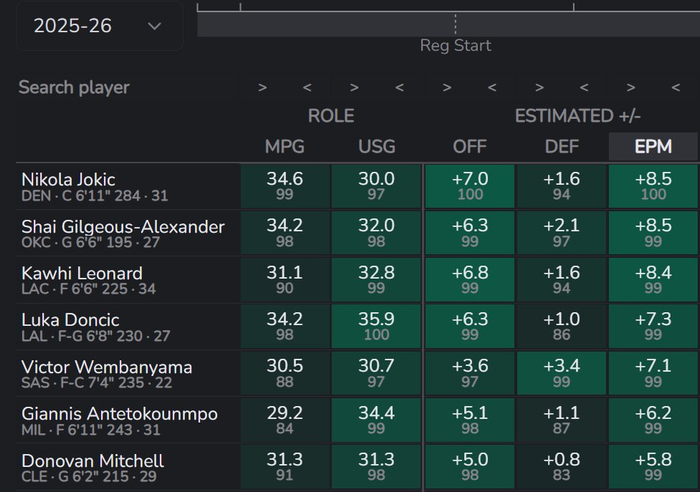Open the 2025-26 season dropdown
This screenshot has height=492, width=700.
click(97, 26)
